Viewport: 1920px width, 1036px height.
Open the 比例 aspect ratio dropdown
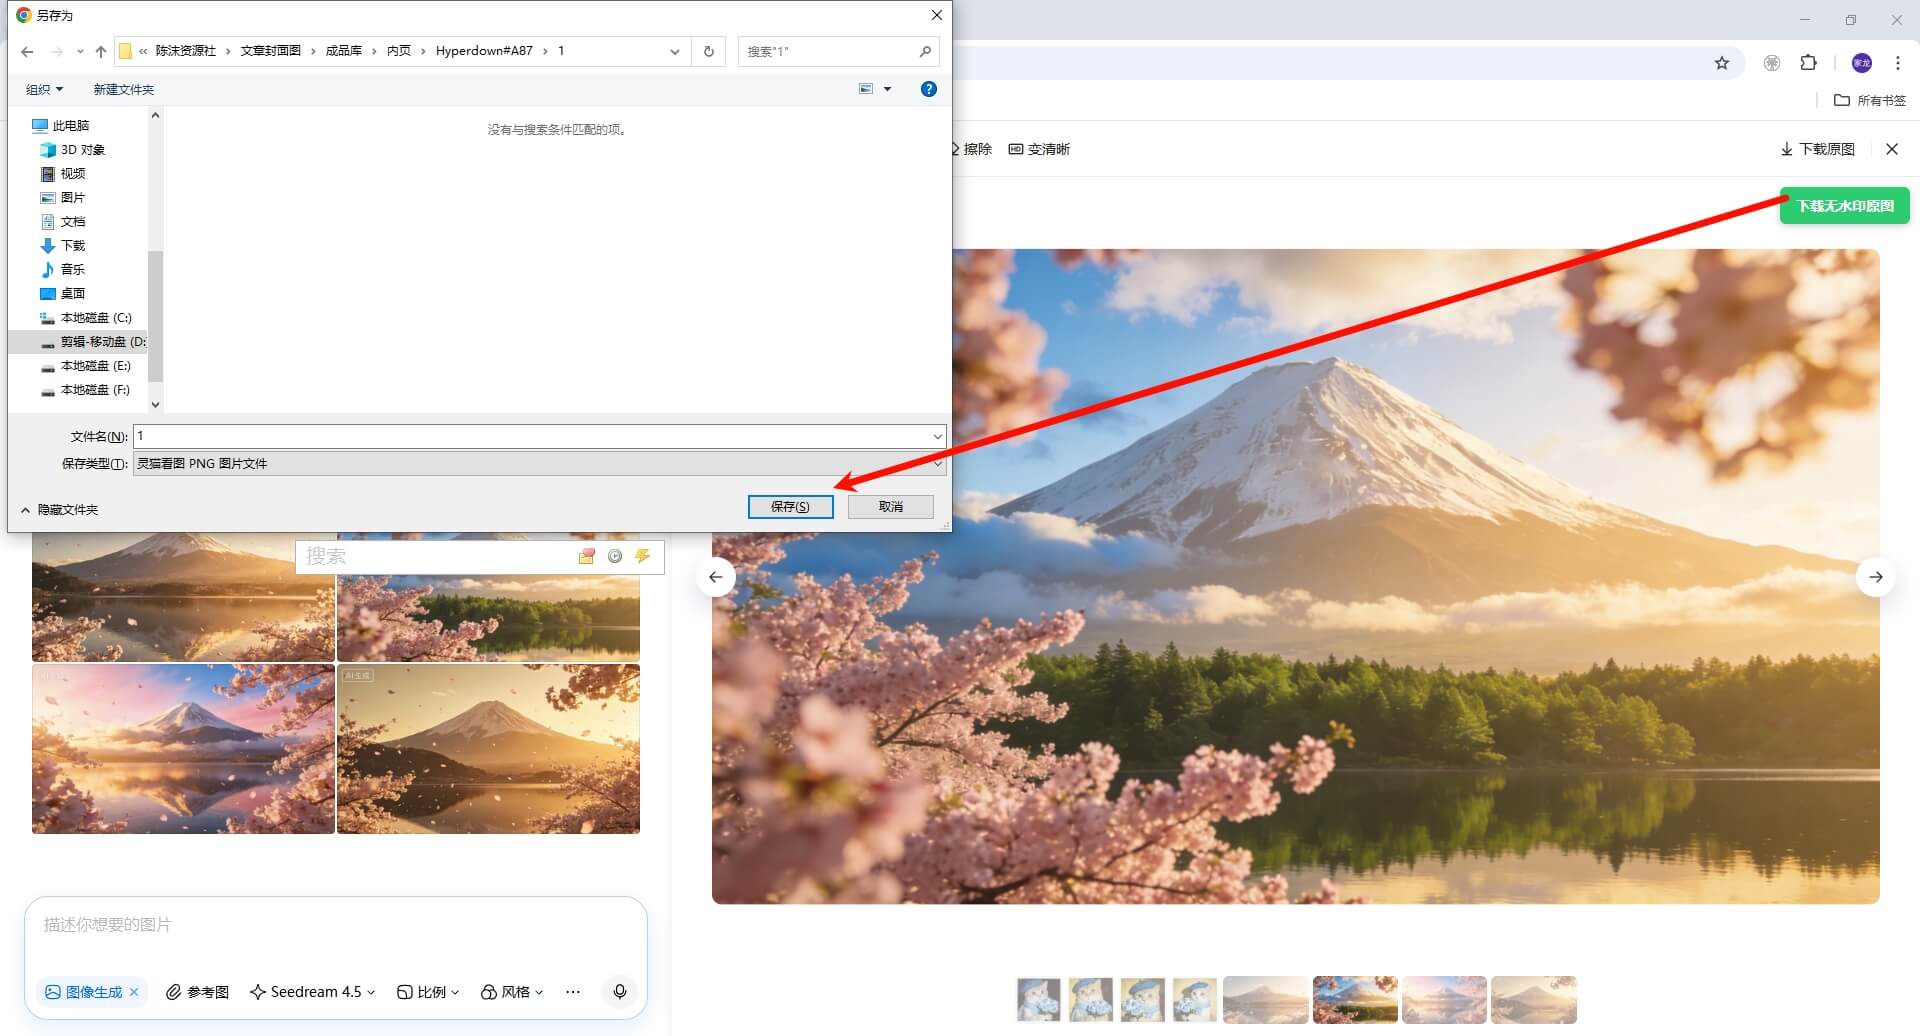click(x=428, y=992)
